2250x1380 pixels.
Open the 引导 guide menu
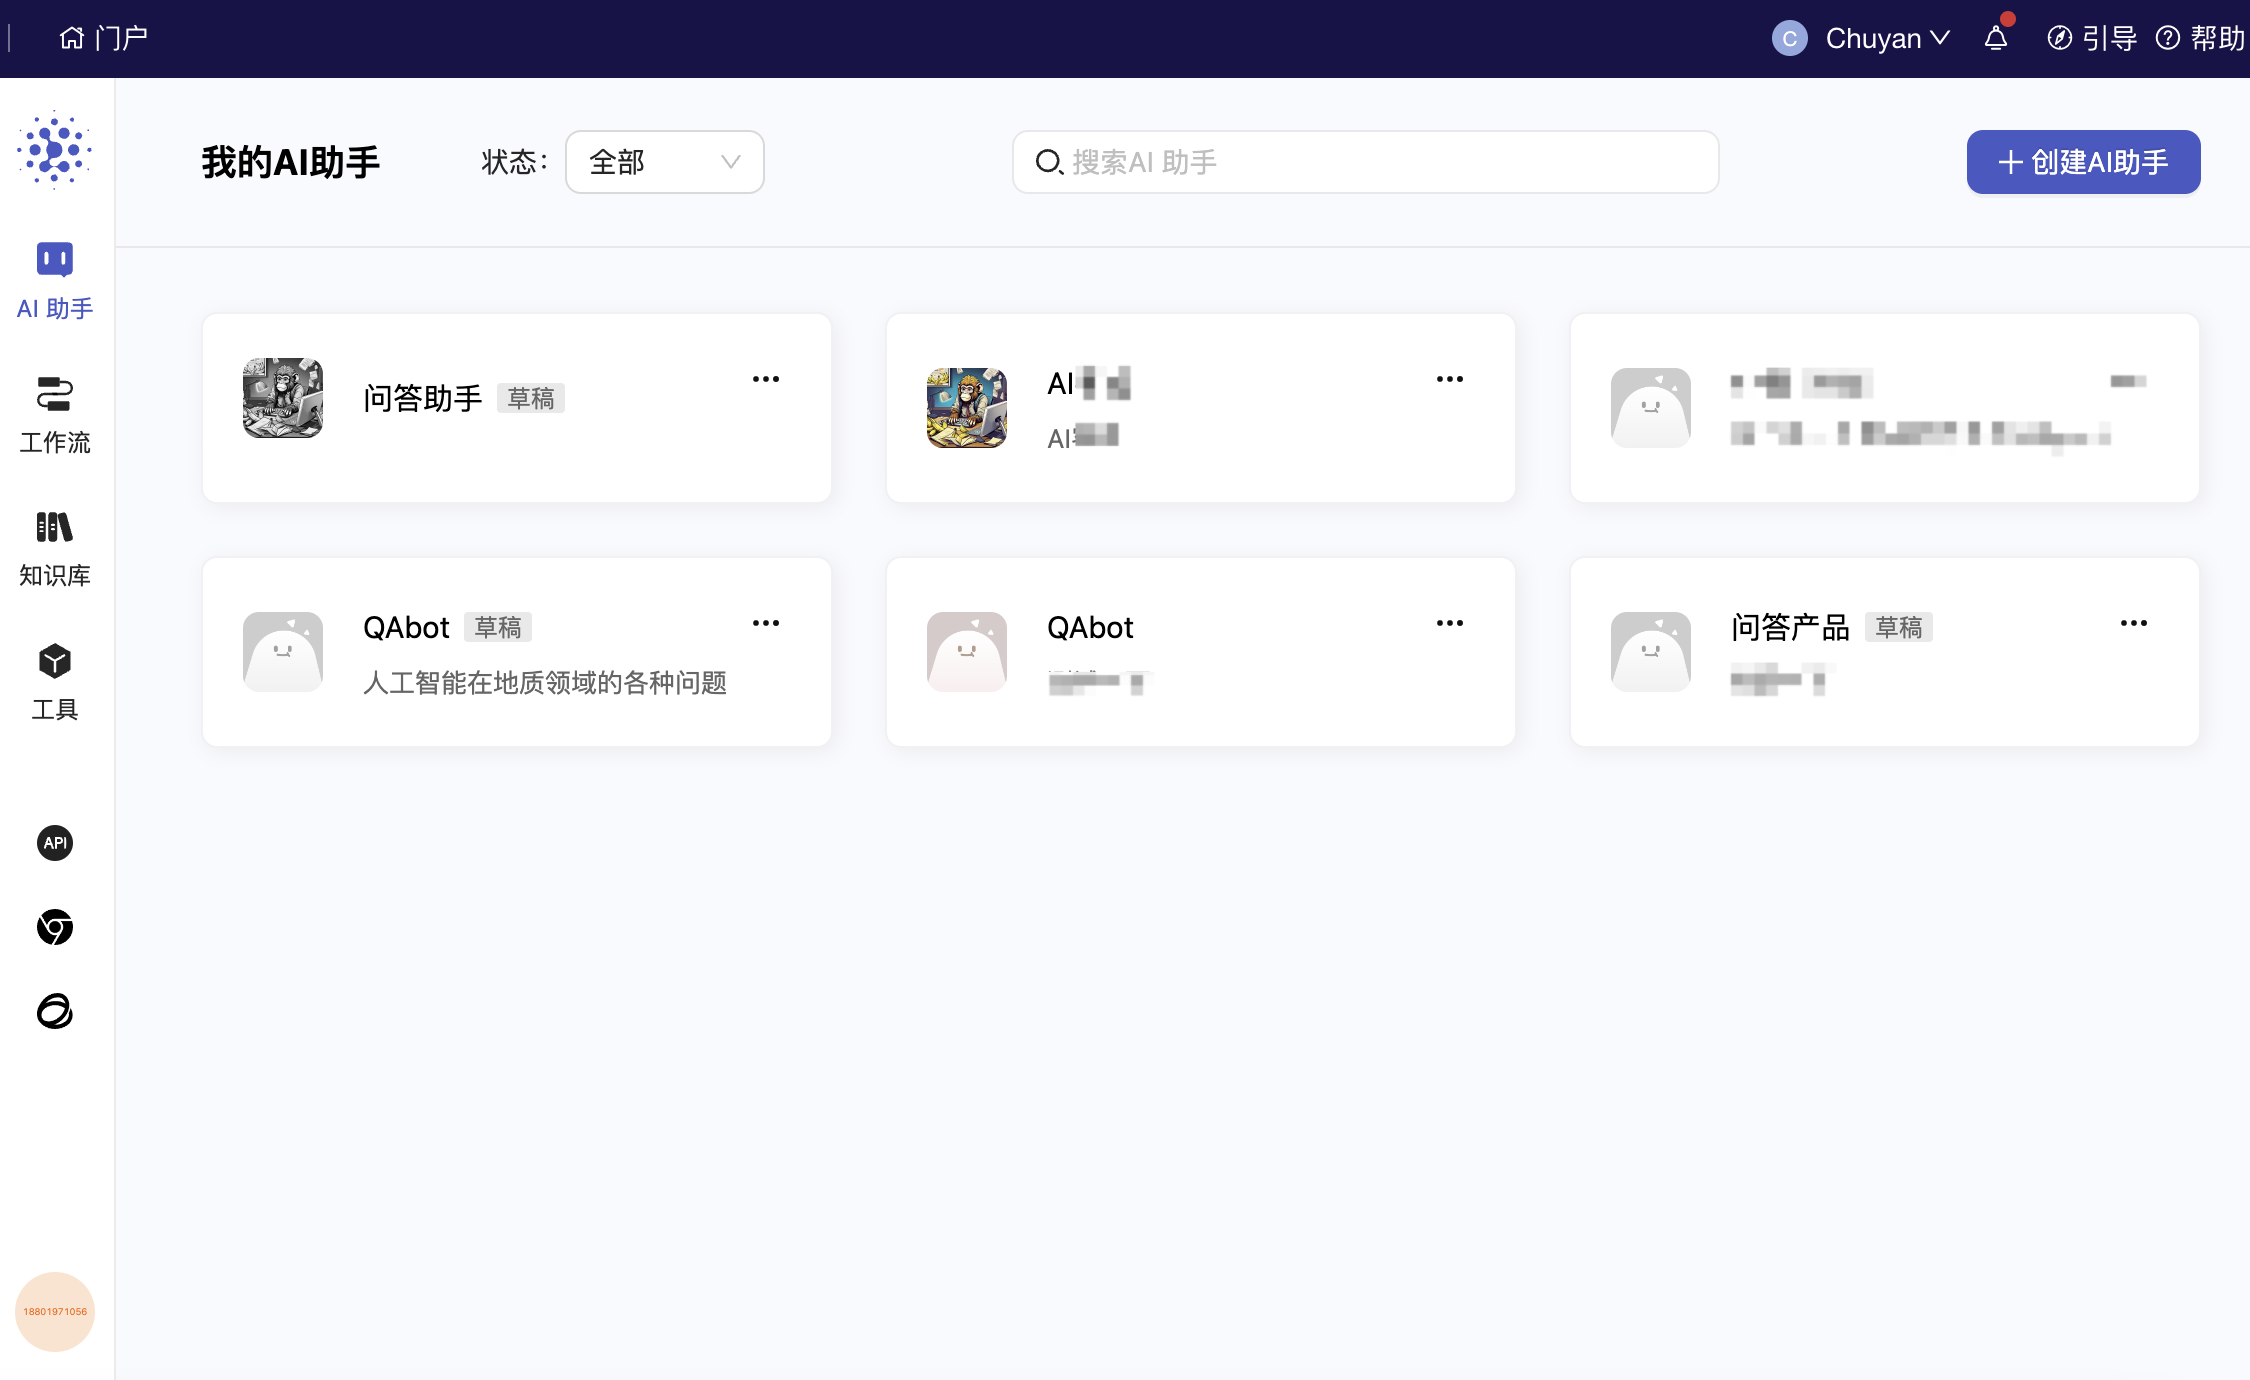click(2092, 38)
